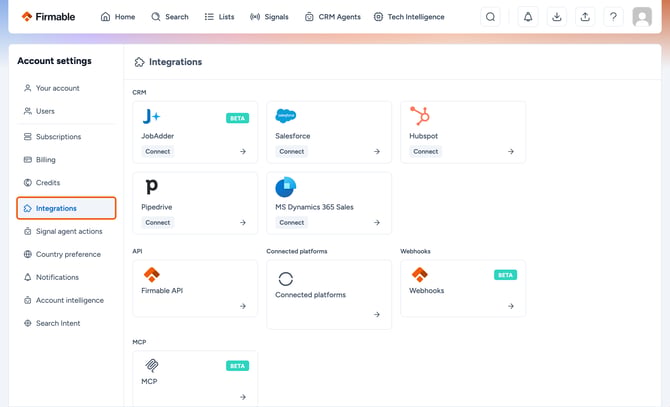Open CRM Agents in top navigation
This screenshot has width=670, height=407.
332,17
